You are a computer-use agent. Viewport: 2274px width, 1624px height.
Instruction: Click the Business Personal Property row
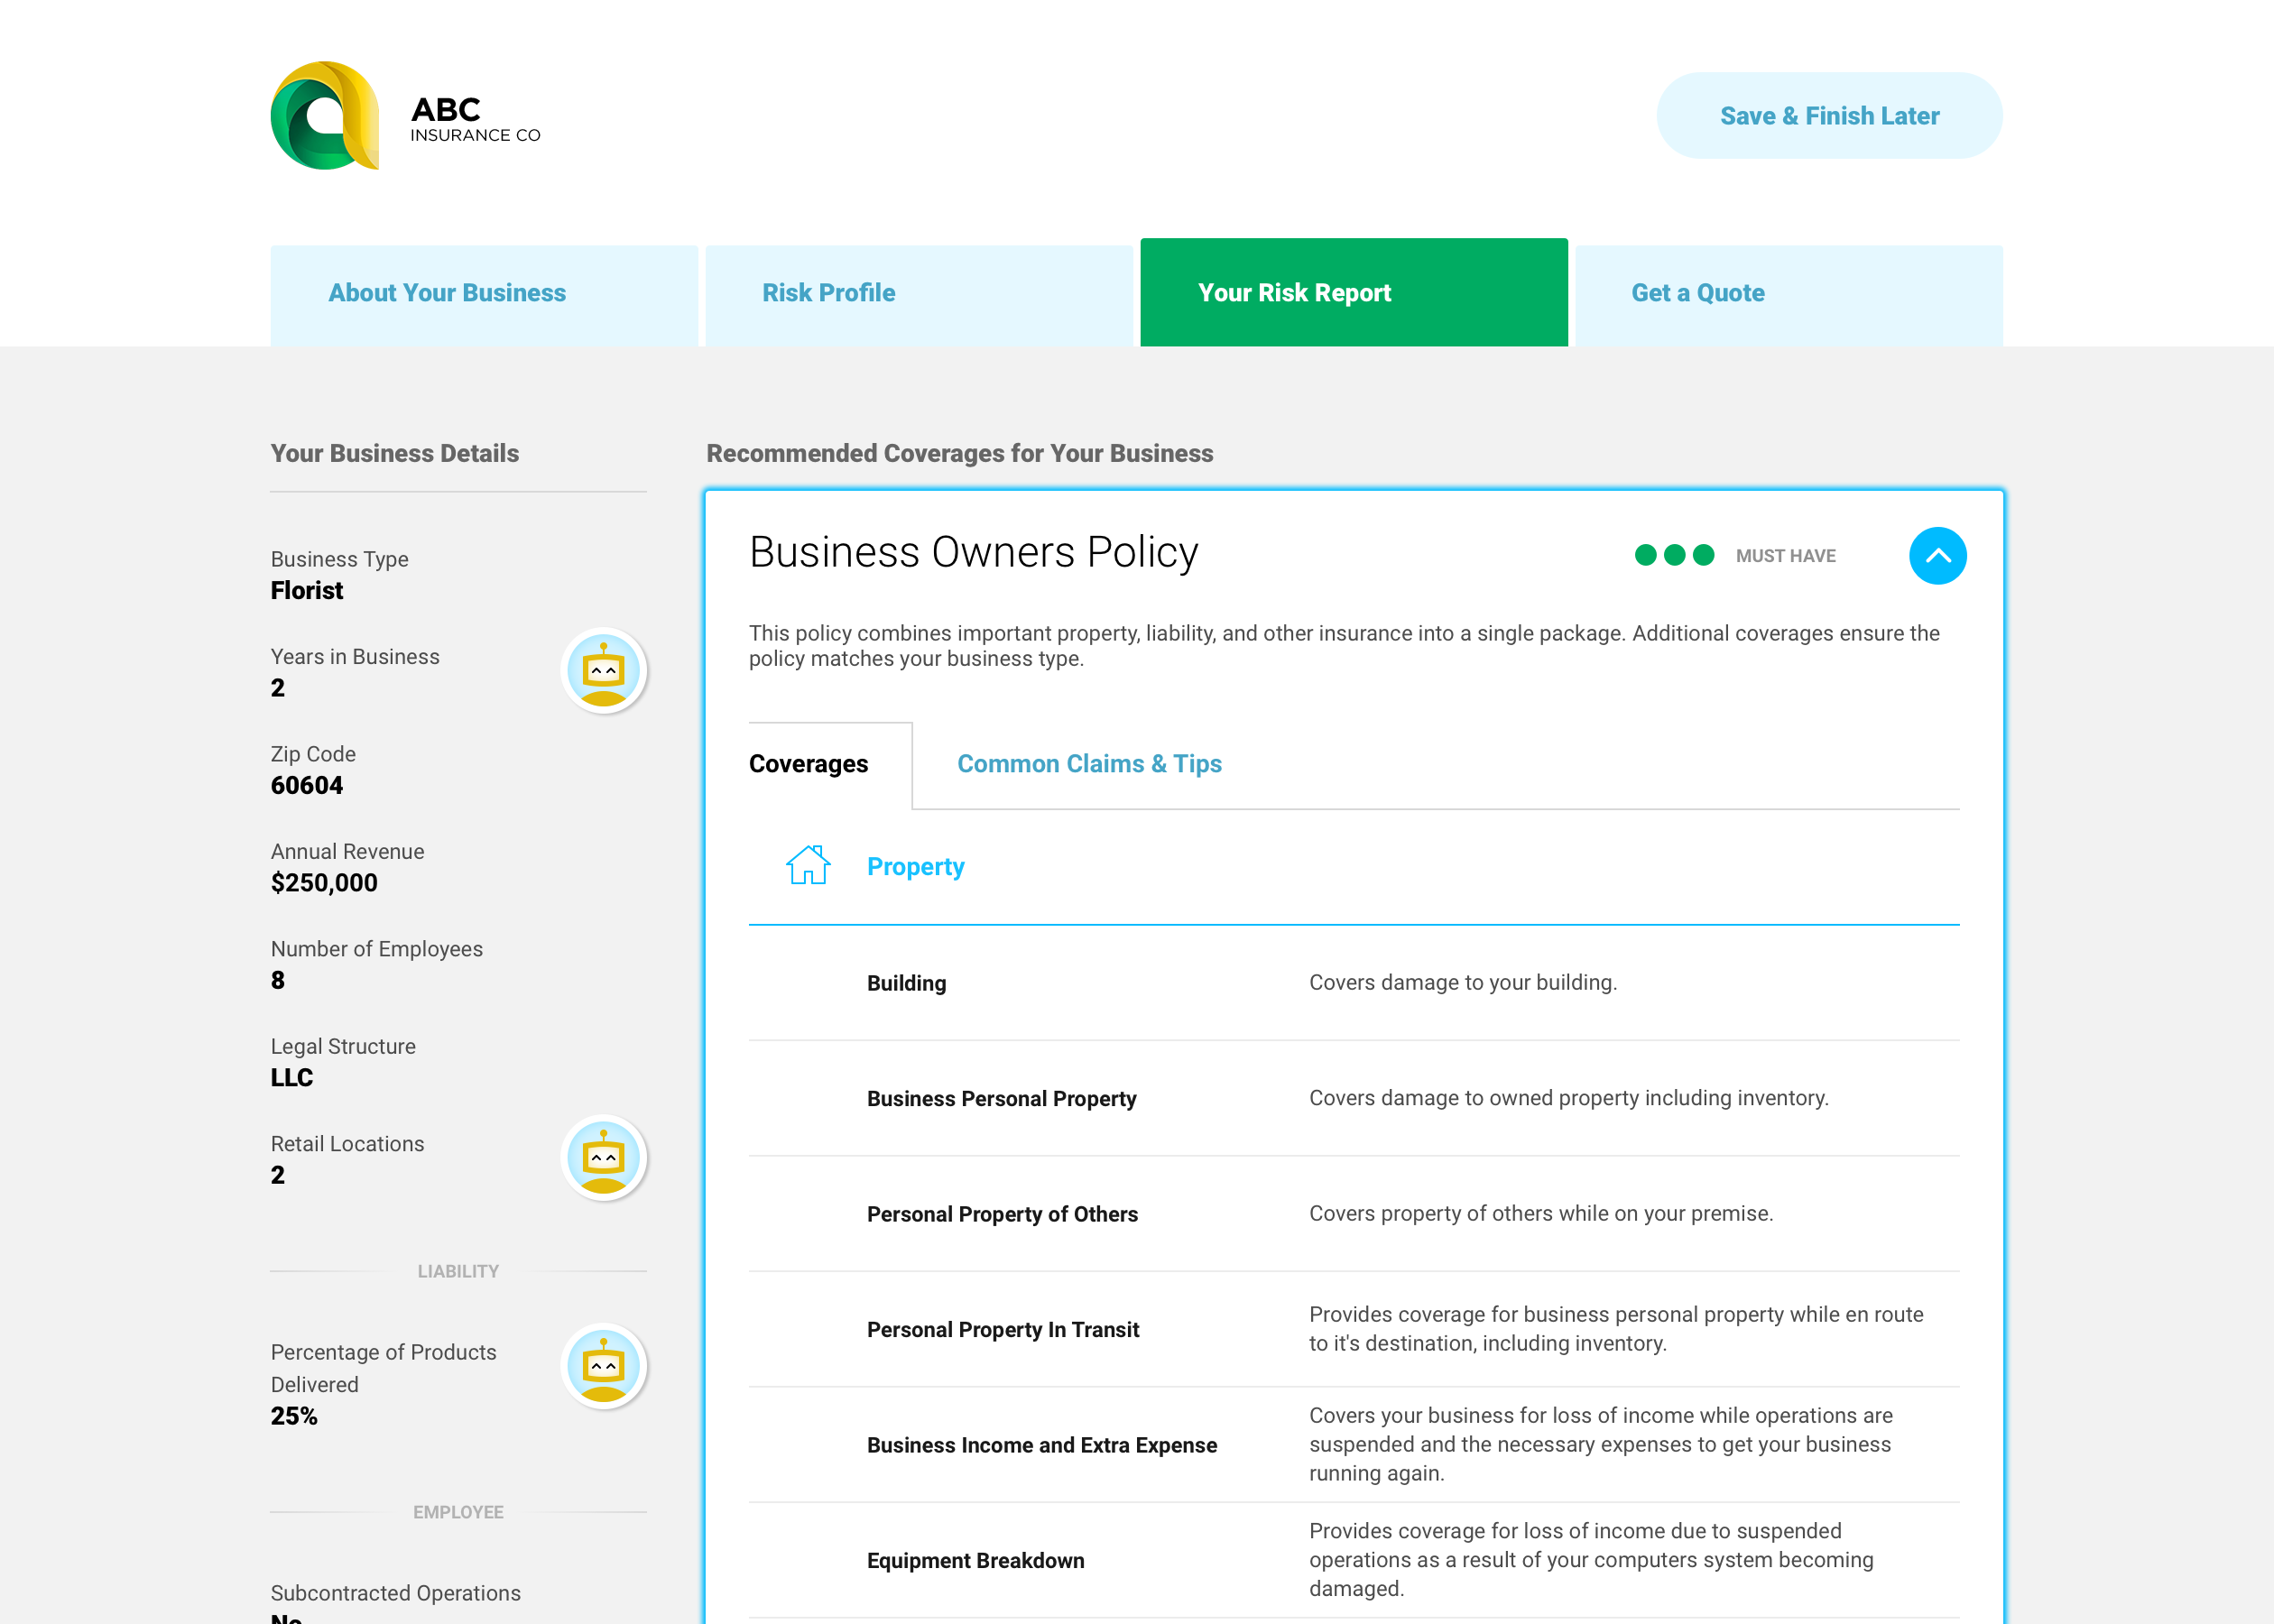[1001, 1099]
